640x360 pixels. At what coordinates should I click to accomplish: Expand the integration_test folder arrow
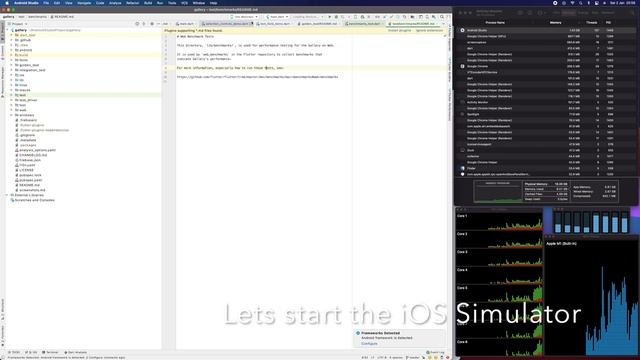[11, 70]
